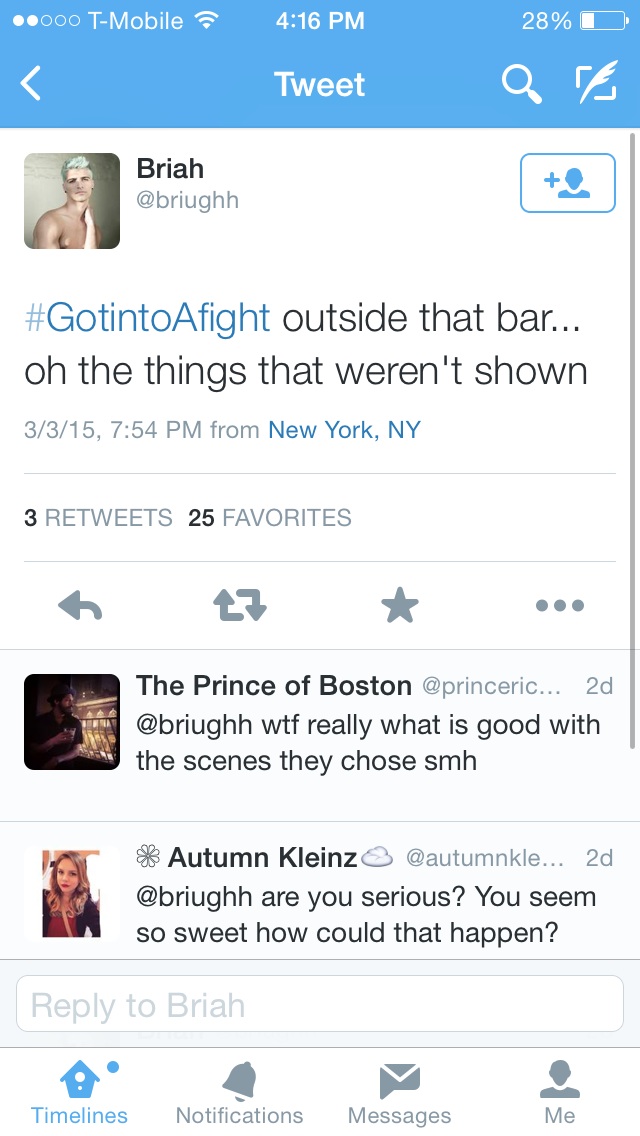Switch to the Notifications tab

(x=240, y=1092)
